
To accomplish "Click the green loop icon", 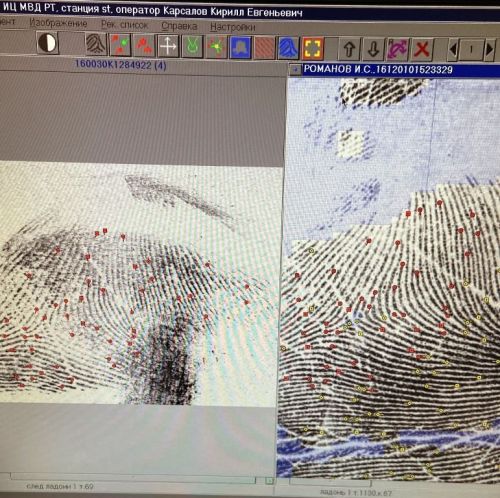I will click(192, 47).
